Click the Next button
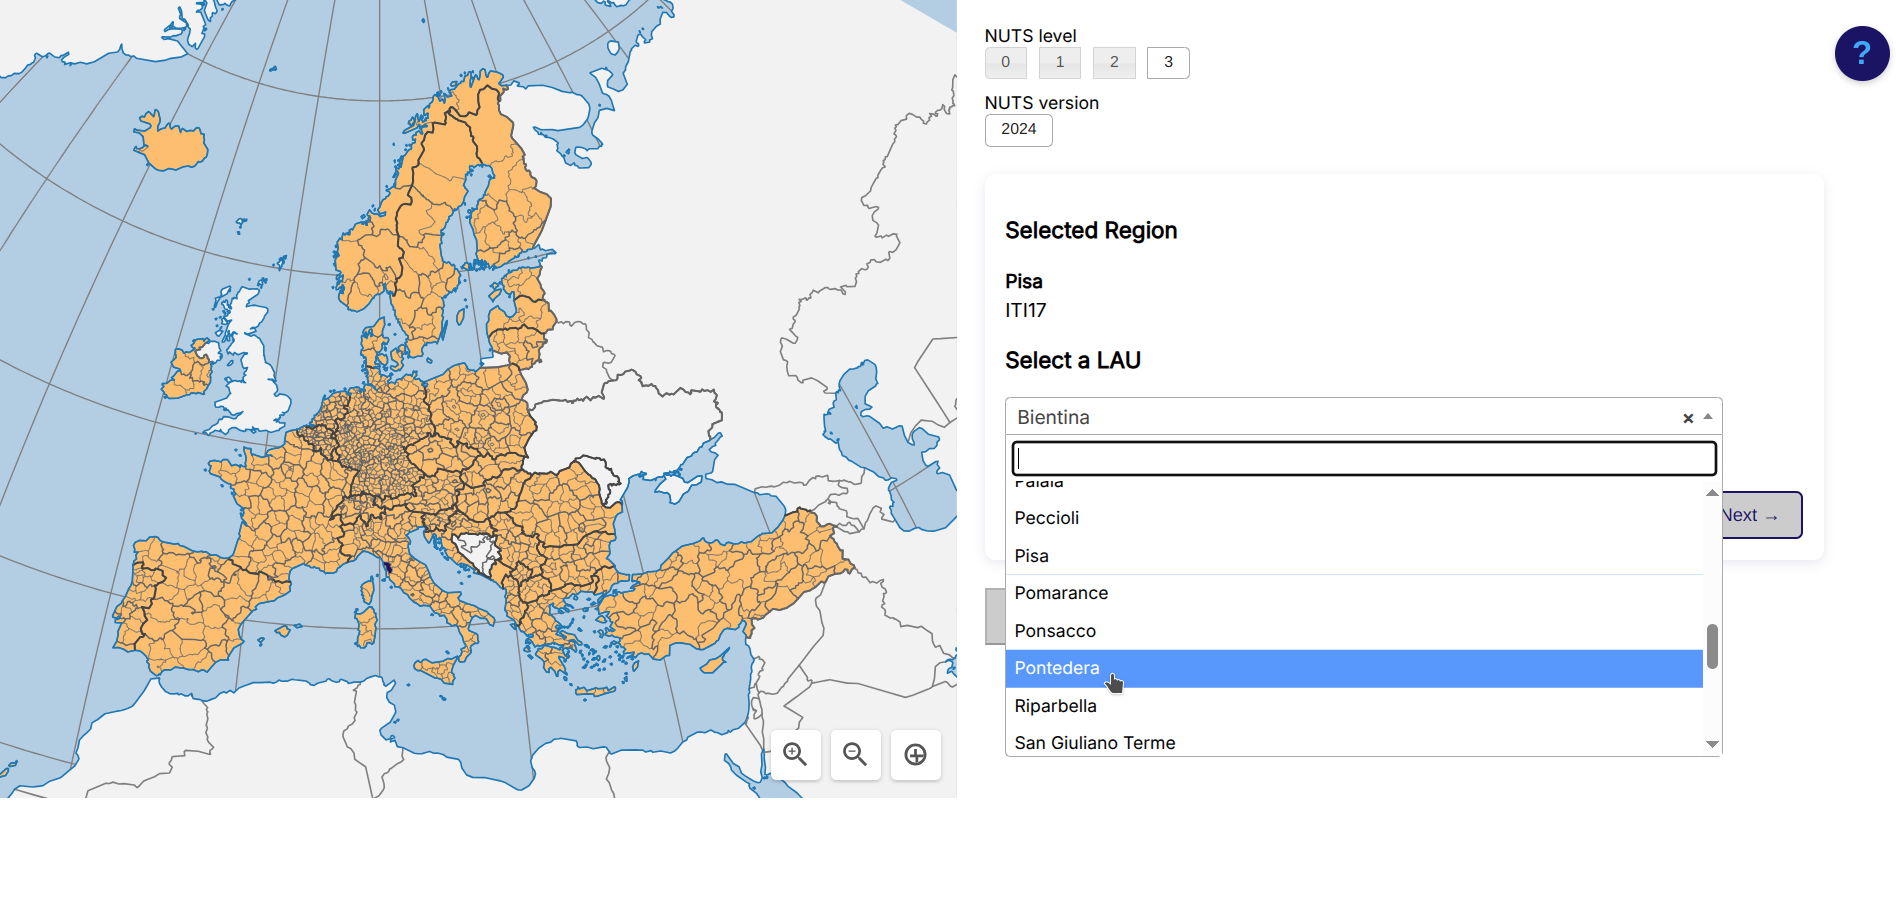1896x906 pixels. 1761,516
